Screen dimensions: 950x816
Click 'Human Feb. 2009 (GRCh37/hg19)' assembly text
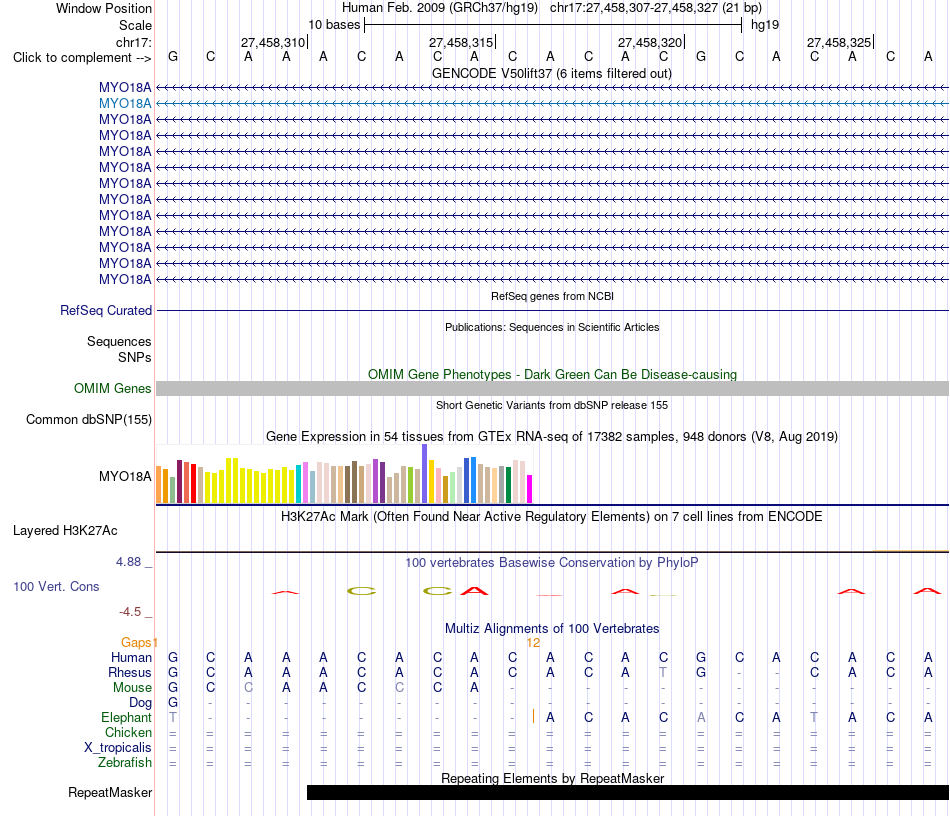click(x=440, y=8)
